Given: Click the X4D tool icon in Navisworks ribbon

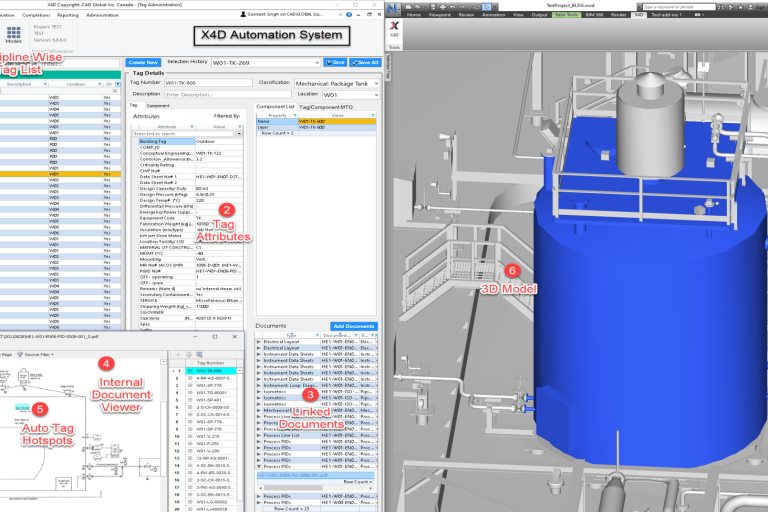Looking at the screenshot, I should [394, 26].
